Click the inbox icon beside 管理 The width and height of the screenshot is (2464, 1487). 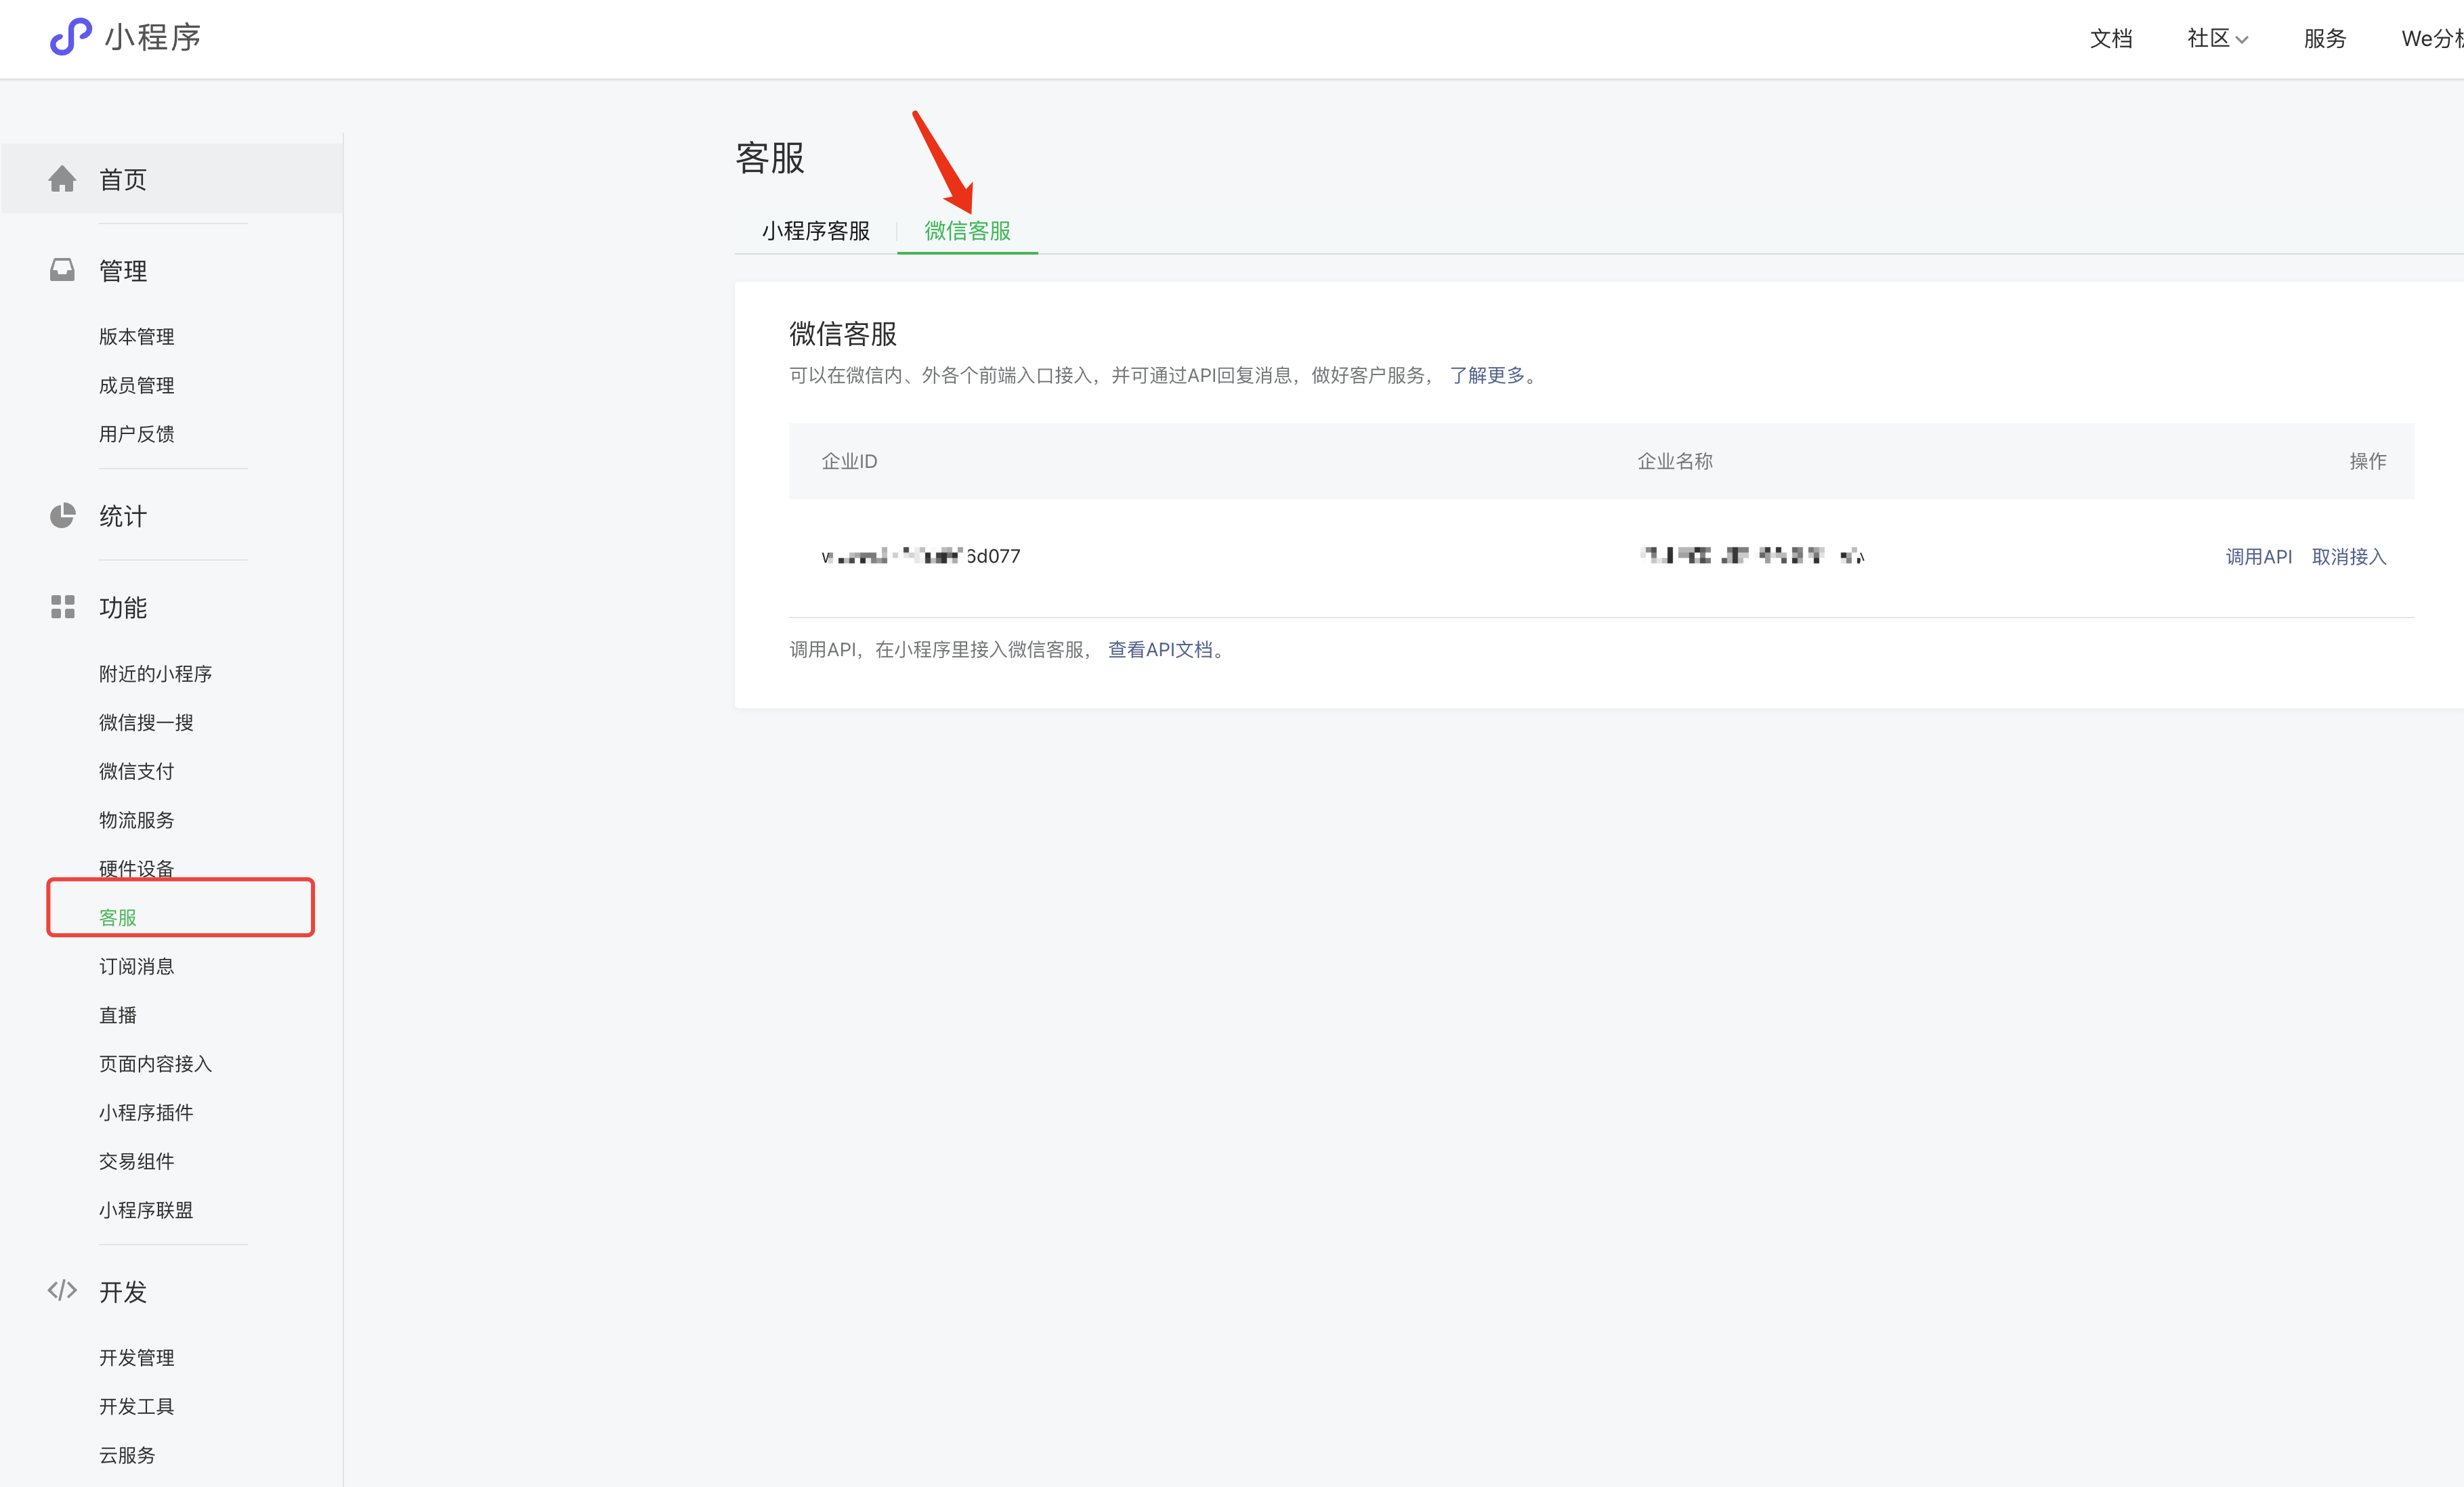tap(62, 270)
